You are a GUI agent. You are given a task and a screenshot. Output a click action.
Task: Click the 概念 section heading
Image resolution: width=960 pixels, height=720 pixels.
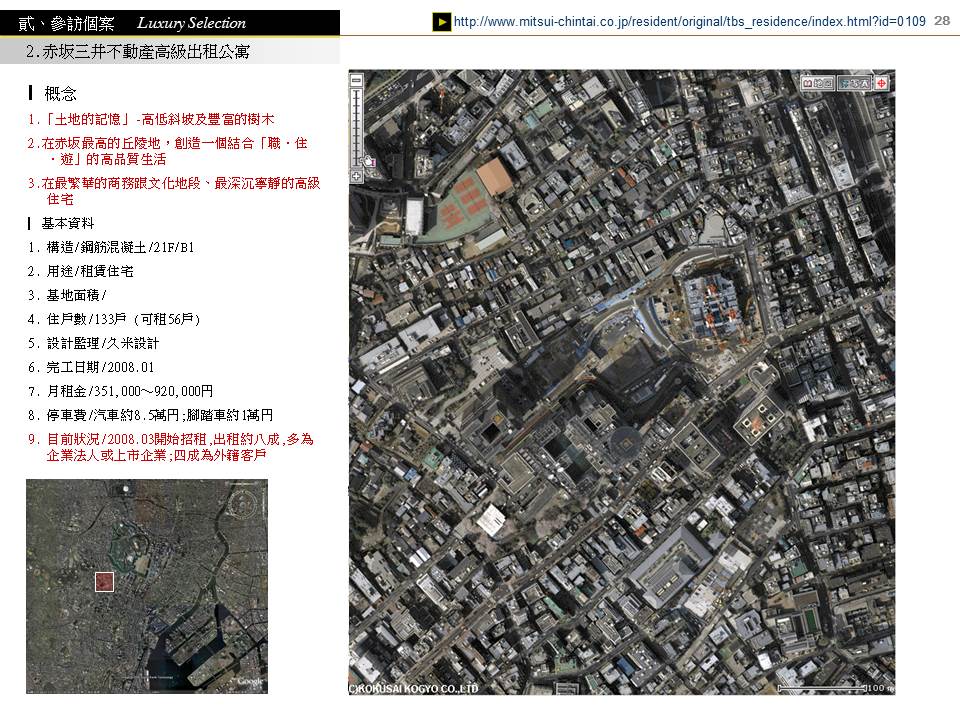point(60,94)
